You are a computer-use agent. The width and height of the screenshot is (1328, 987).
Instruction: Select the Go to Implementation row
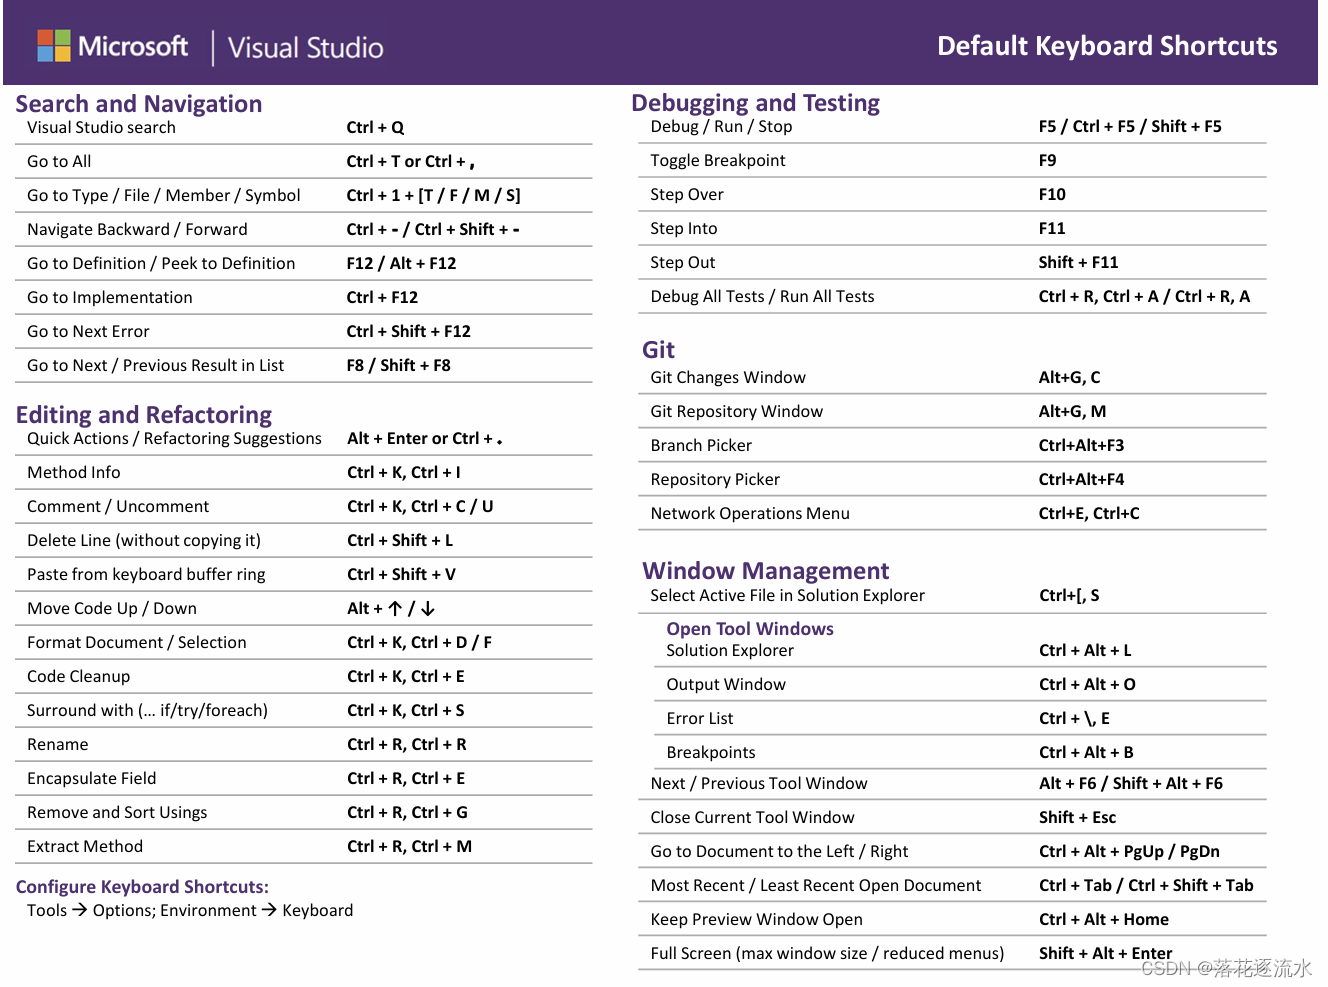pos(304,298)
